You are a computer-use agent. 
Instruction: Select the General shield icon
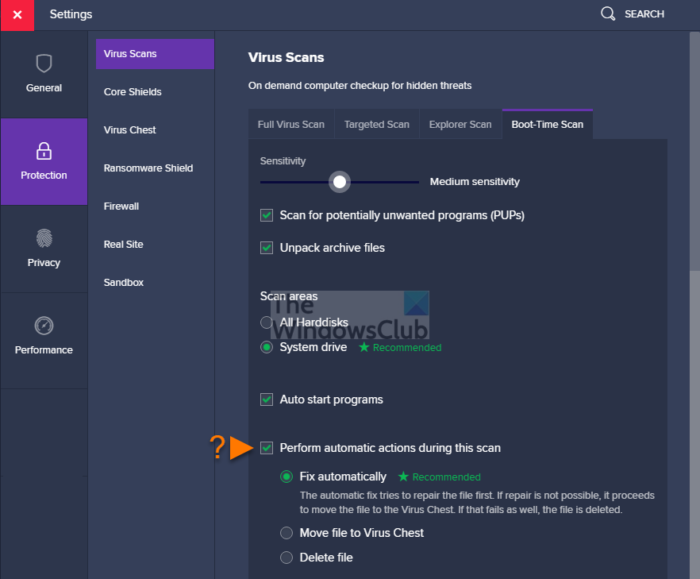click(44, 63)
